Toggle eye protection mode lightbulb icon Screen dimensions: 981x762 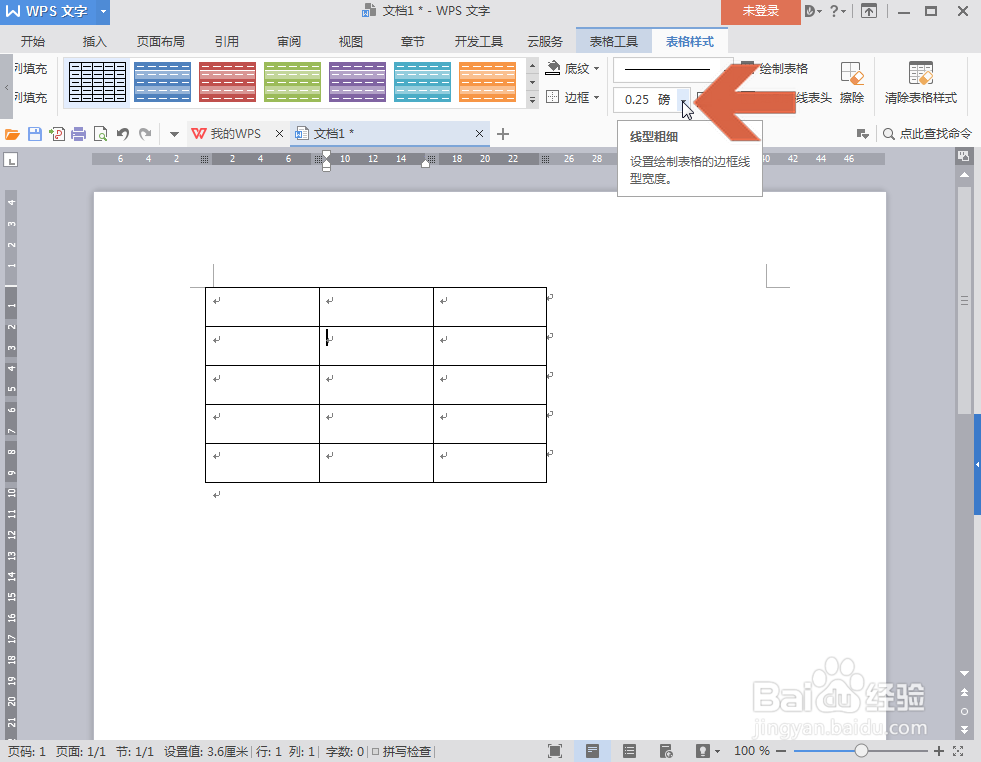coord(702,751)
